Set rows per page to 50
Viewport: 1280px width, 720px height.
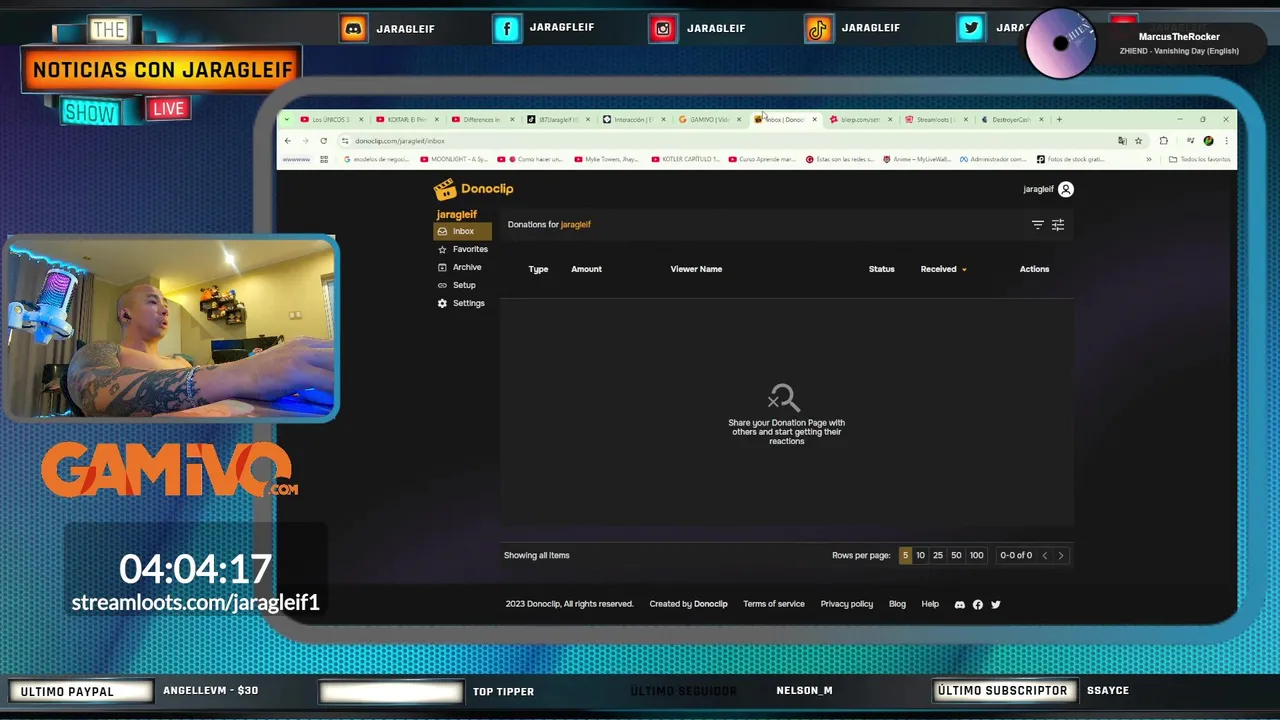956,555
